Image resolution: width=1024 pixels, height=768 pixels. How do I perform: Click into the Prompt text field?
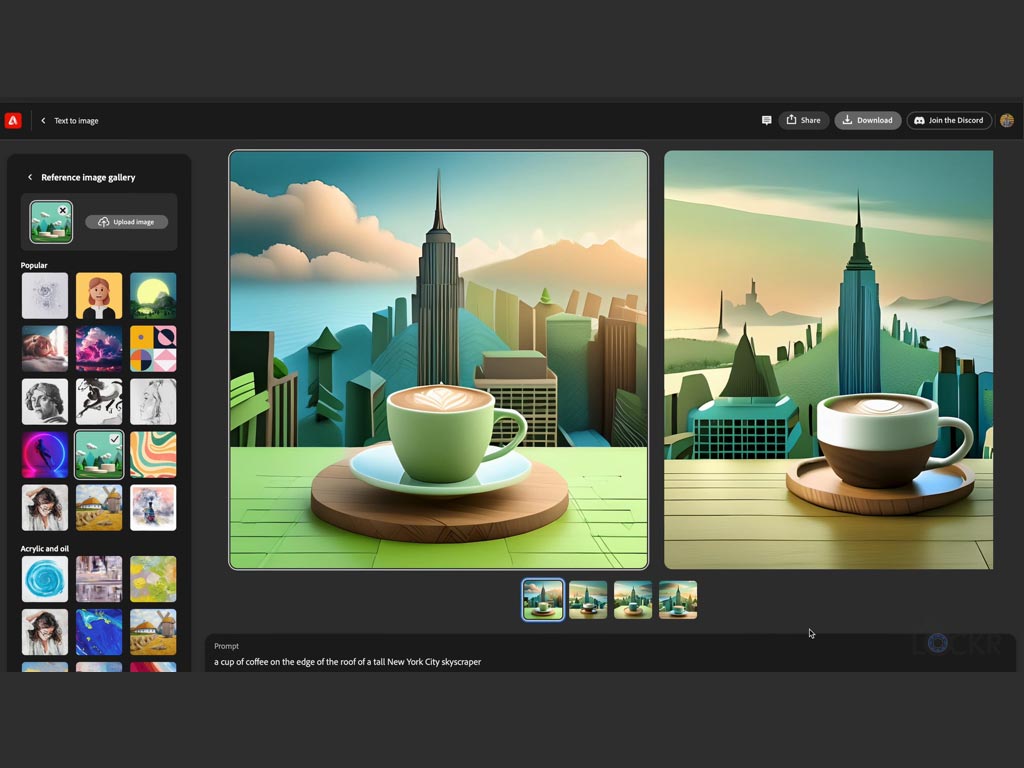tap(611, 654)
